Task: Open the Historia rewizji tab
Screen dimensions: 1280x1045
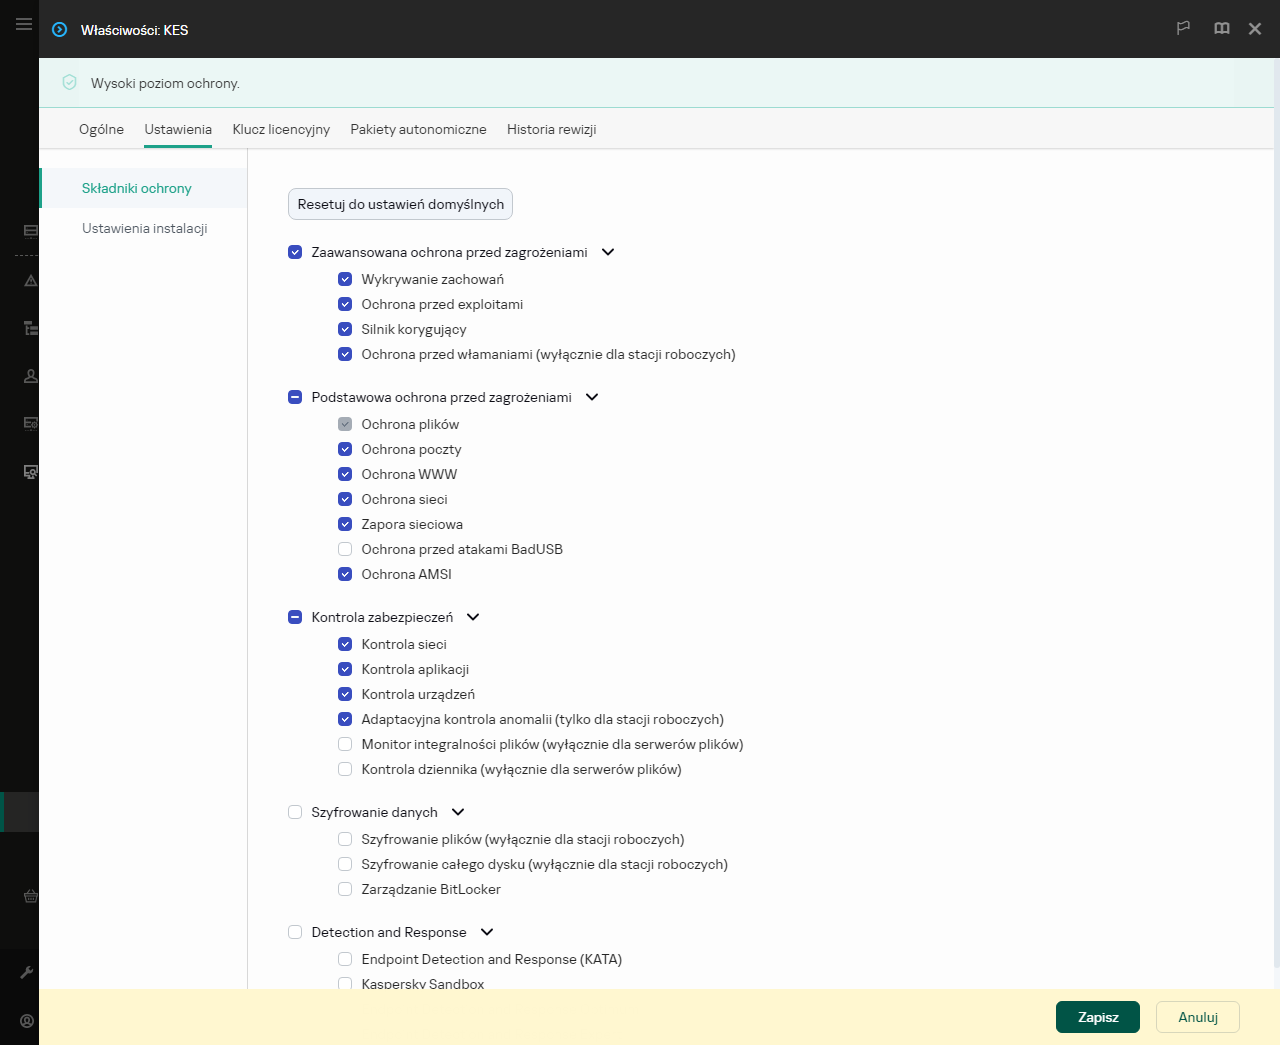Action: [551, 129]
